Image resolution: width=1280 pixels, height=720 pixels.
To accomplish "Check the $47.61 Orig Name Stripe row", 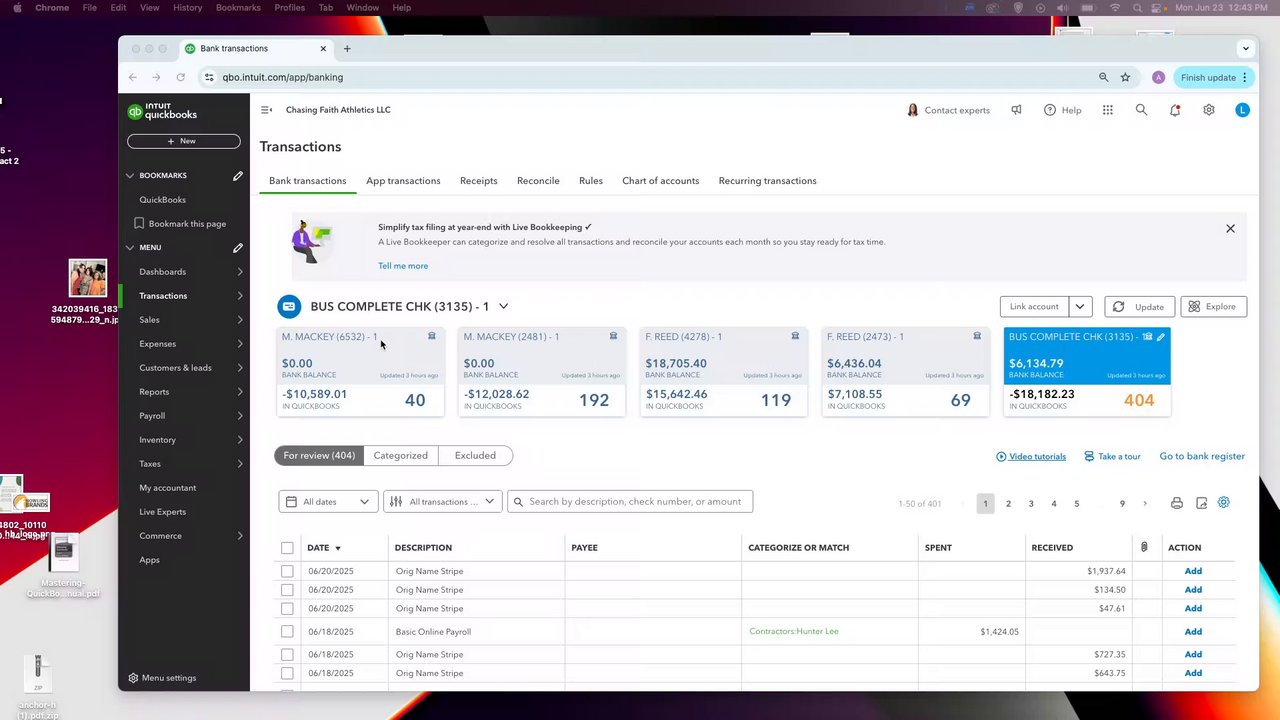I will 287,608.
